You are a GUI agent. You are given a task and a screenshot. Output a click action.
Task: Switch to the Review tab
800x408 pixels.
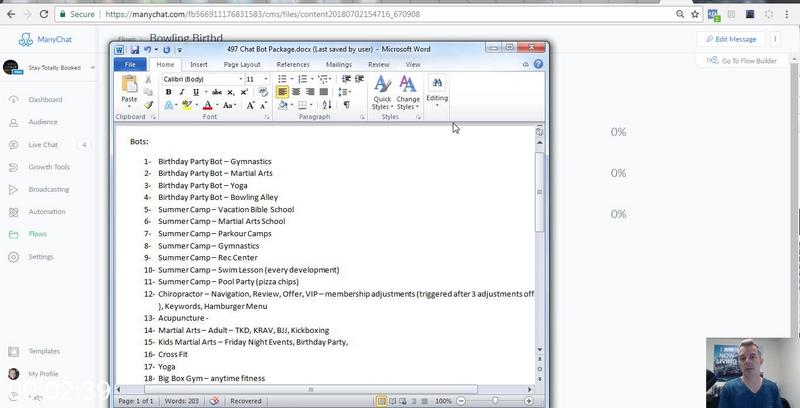[x=379, y=65]
